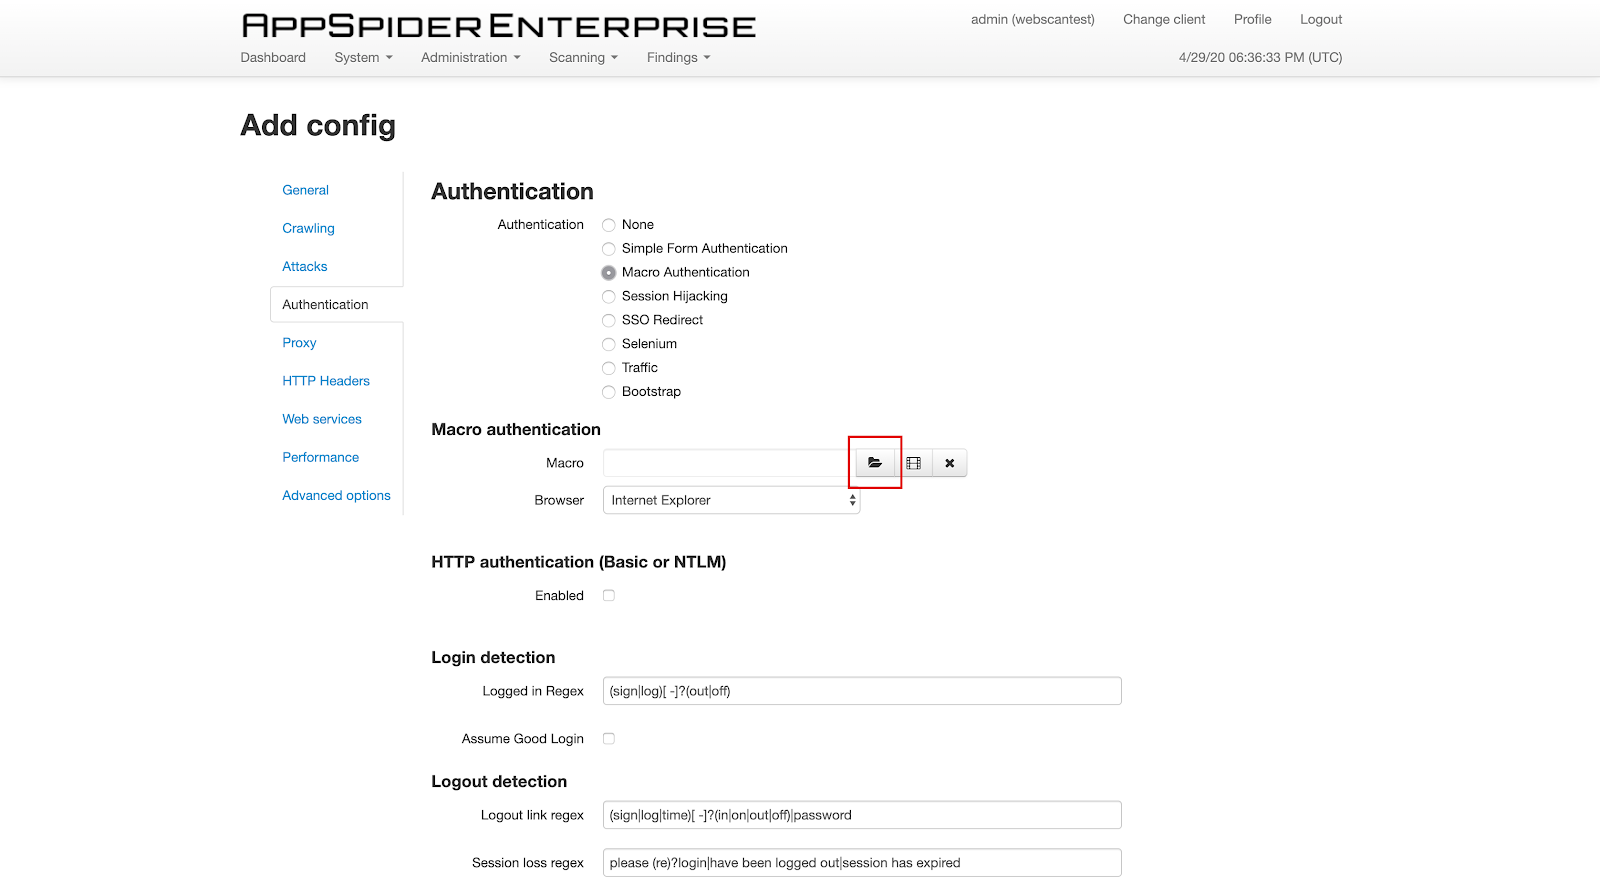This screenshot has width=1600, height=895.
Task: Open the Advanced options tab
Action: 336,495
